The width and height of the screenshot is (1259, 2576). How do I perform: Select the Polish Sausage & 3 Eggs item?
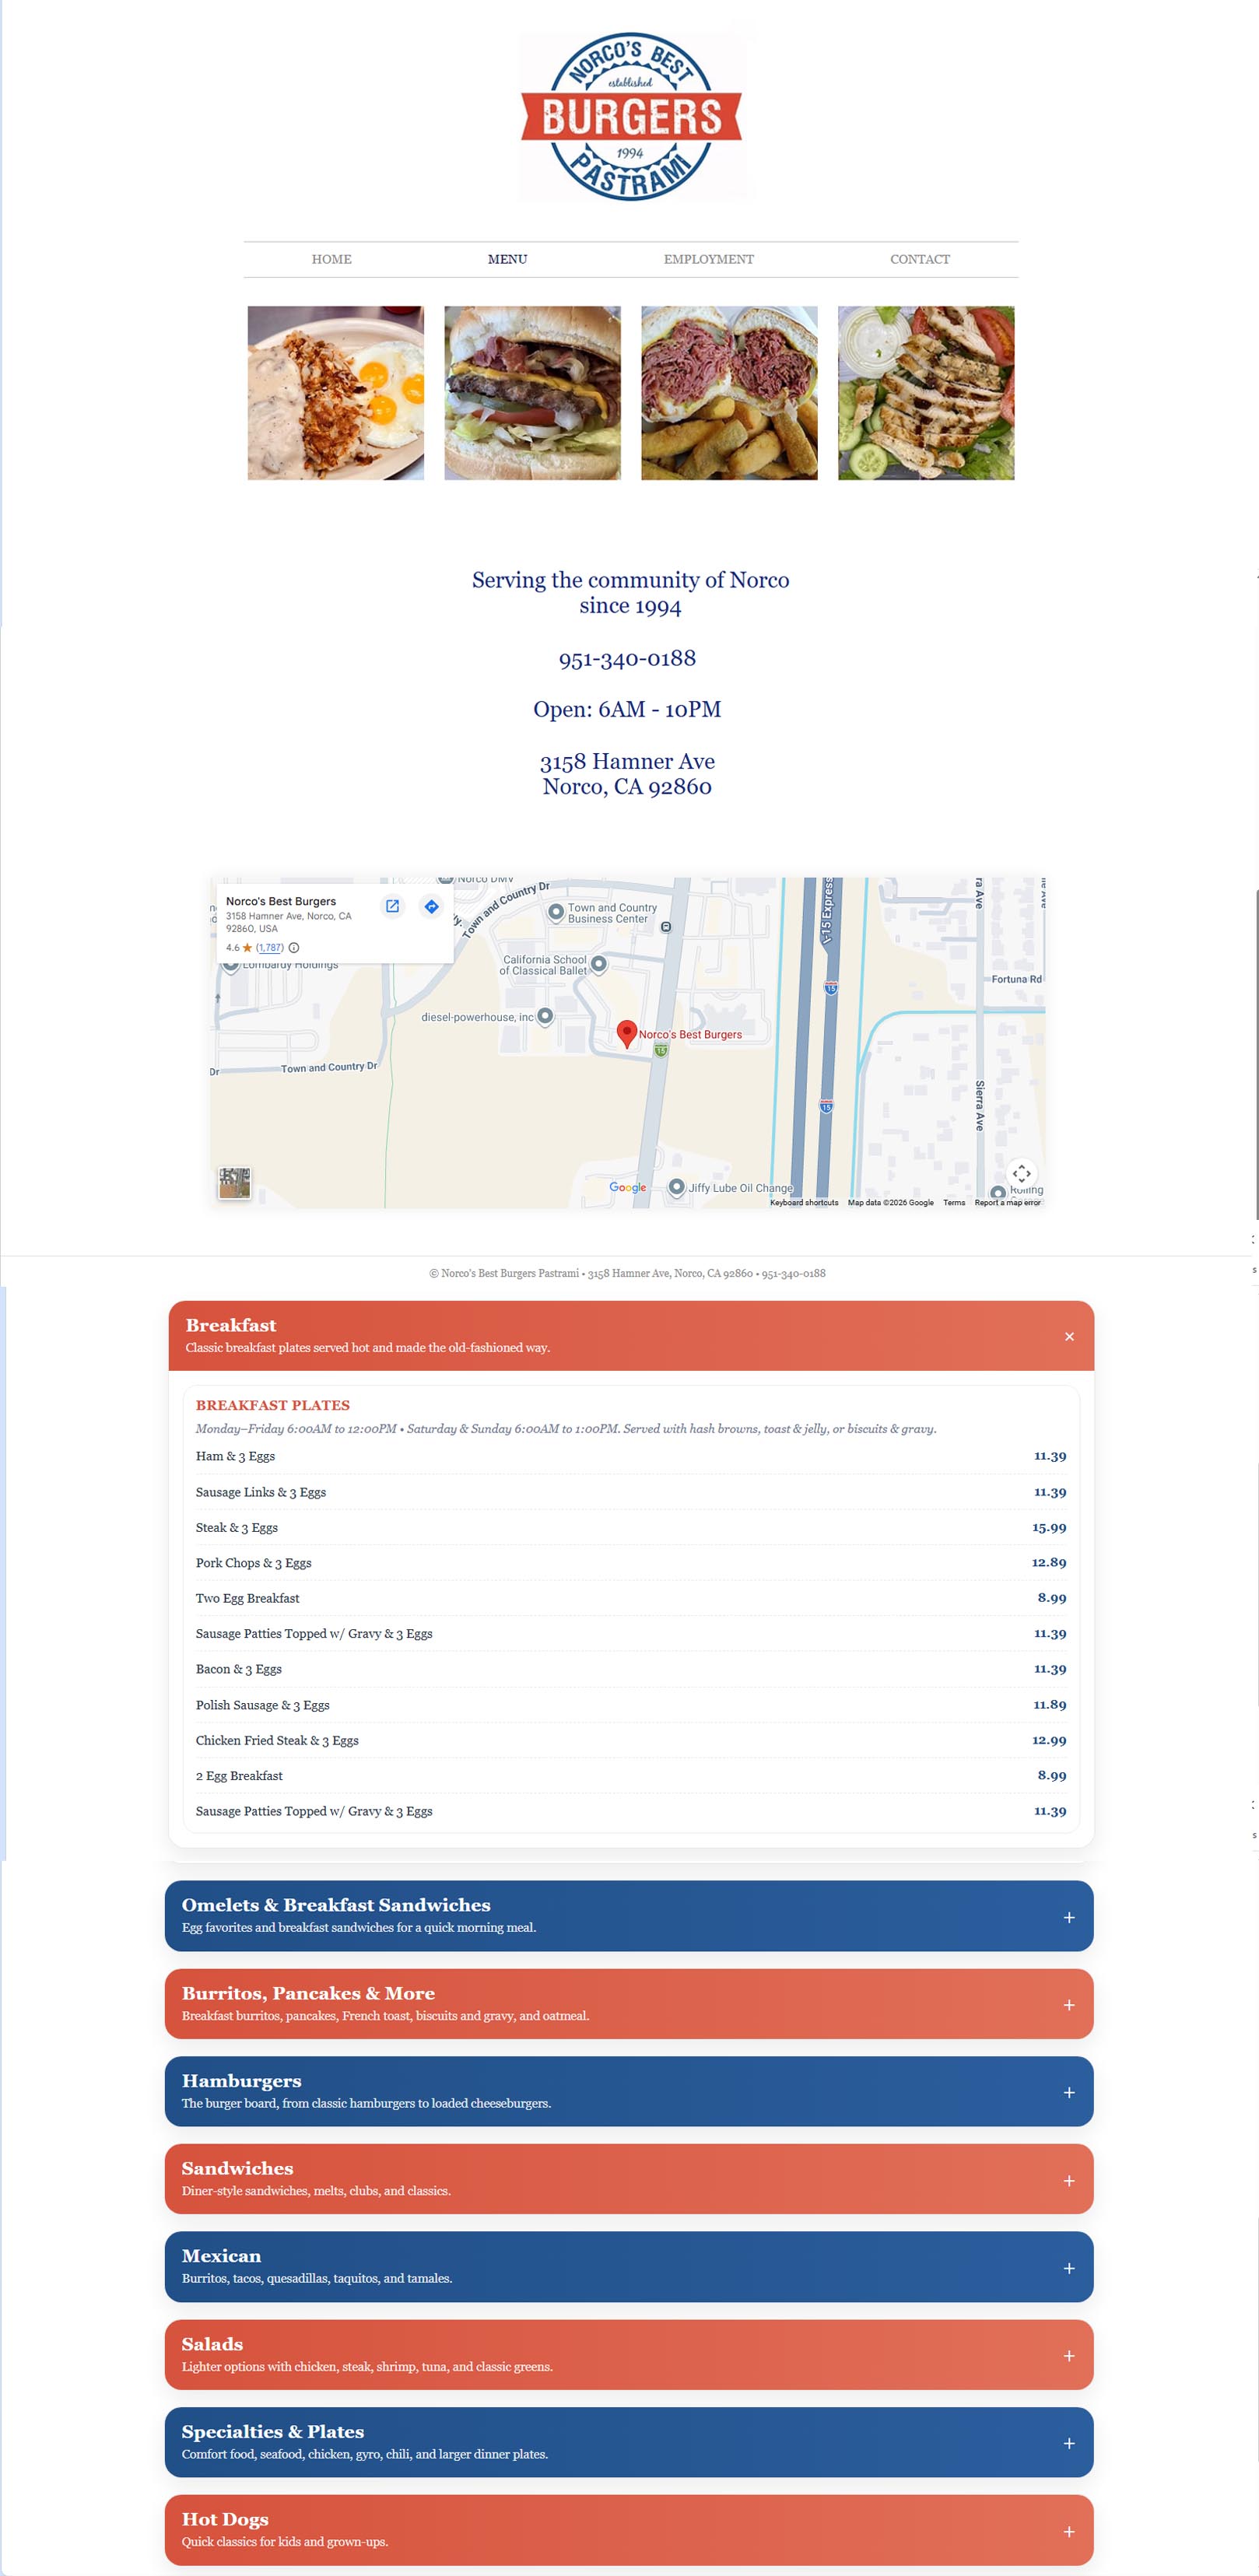(631, 1705)
